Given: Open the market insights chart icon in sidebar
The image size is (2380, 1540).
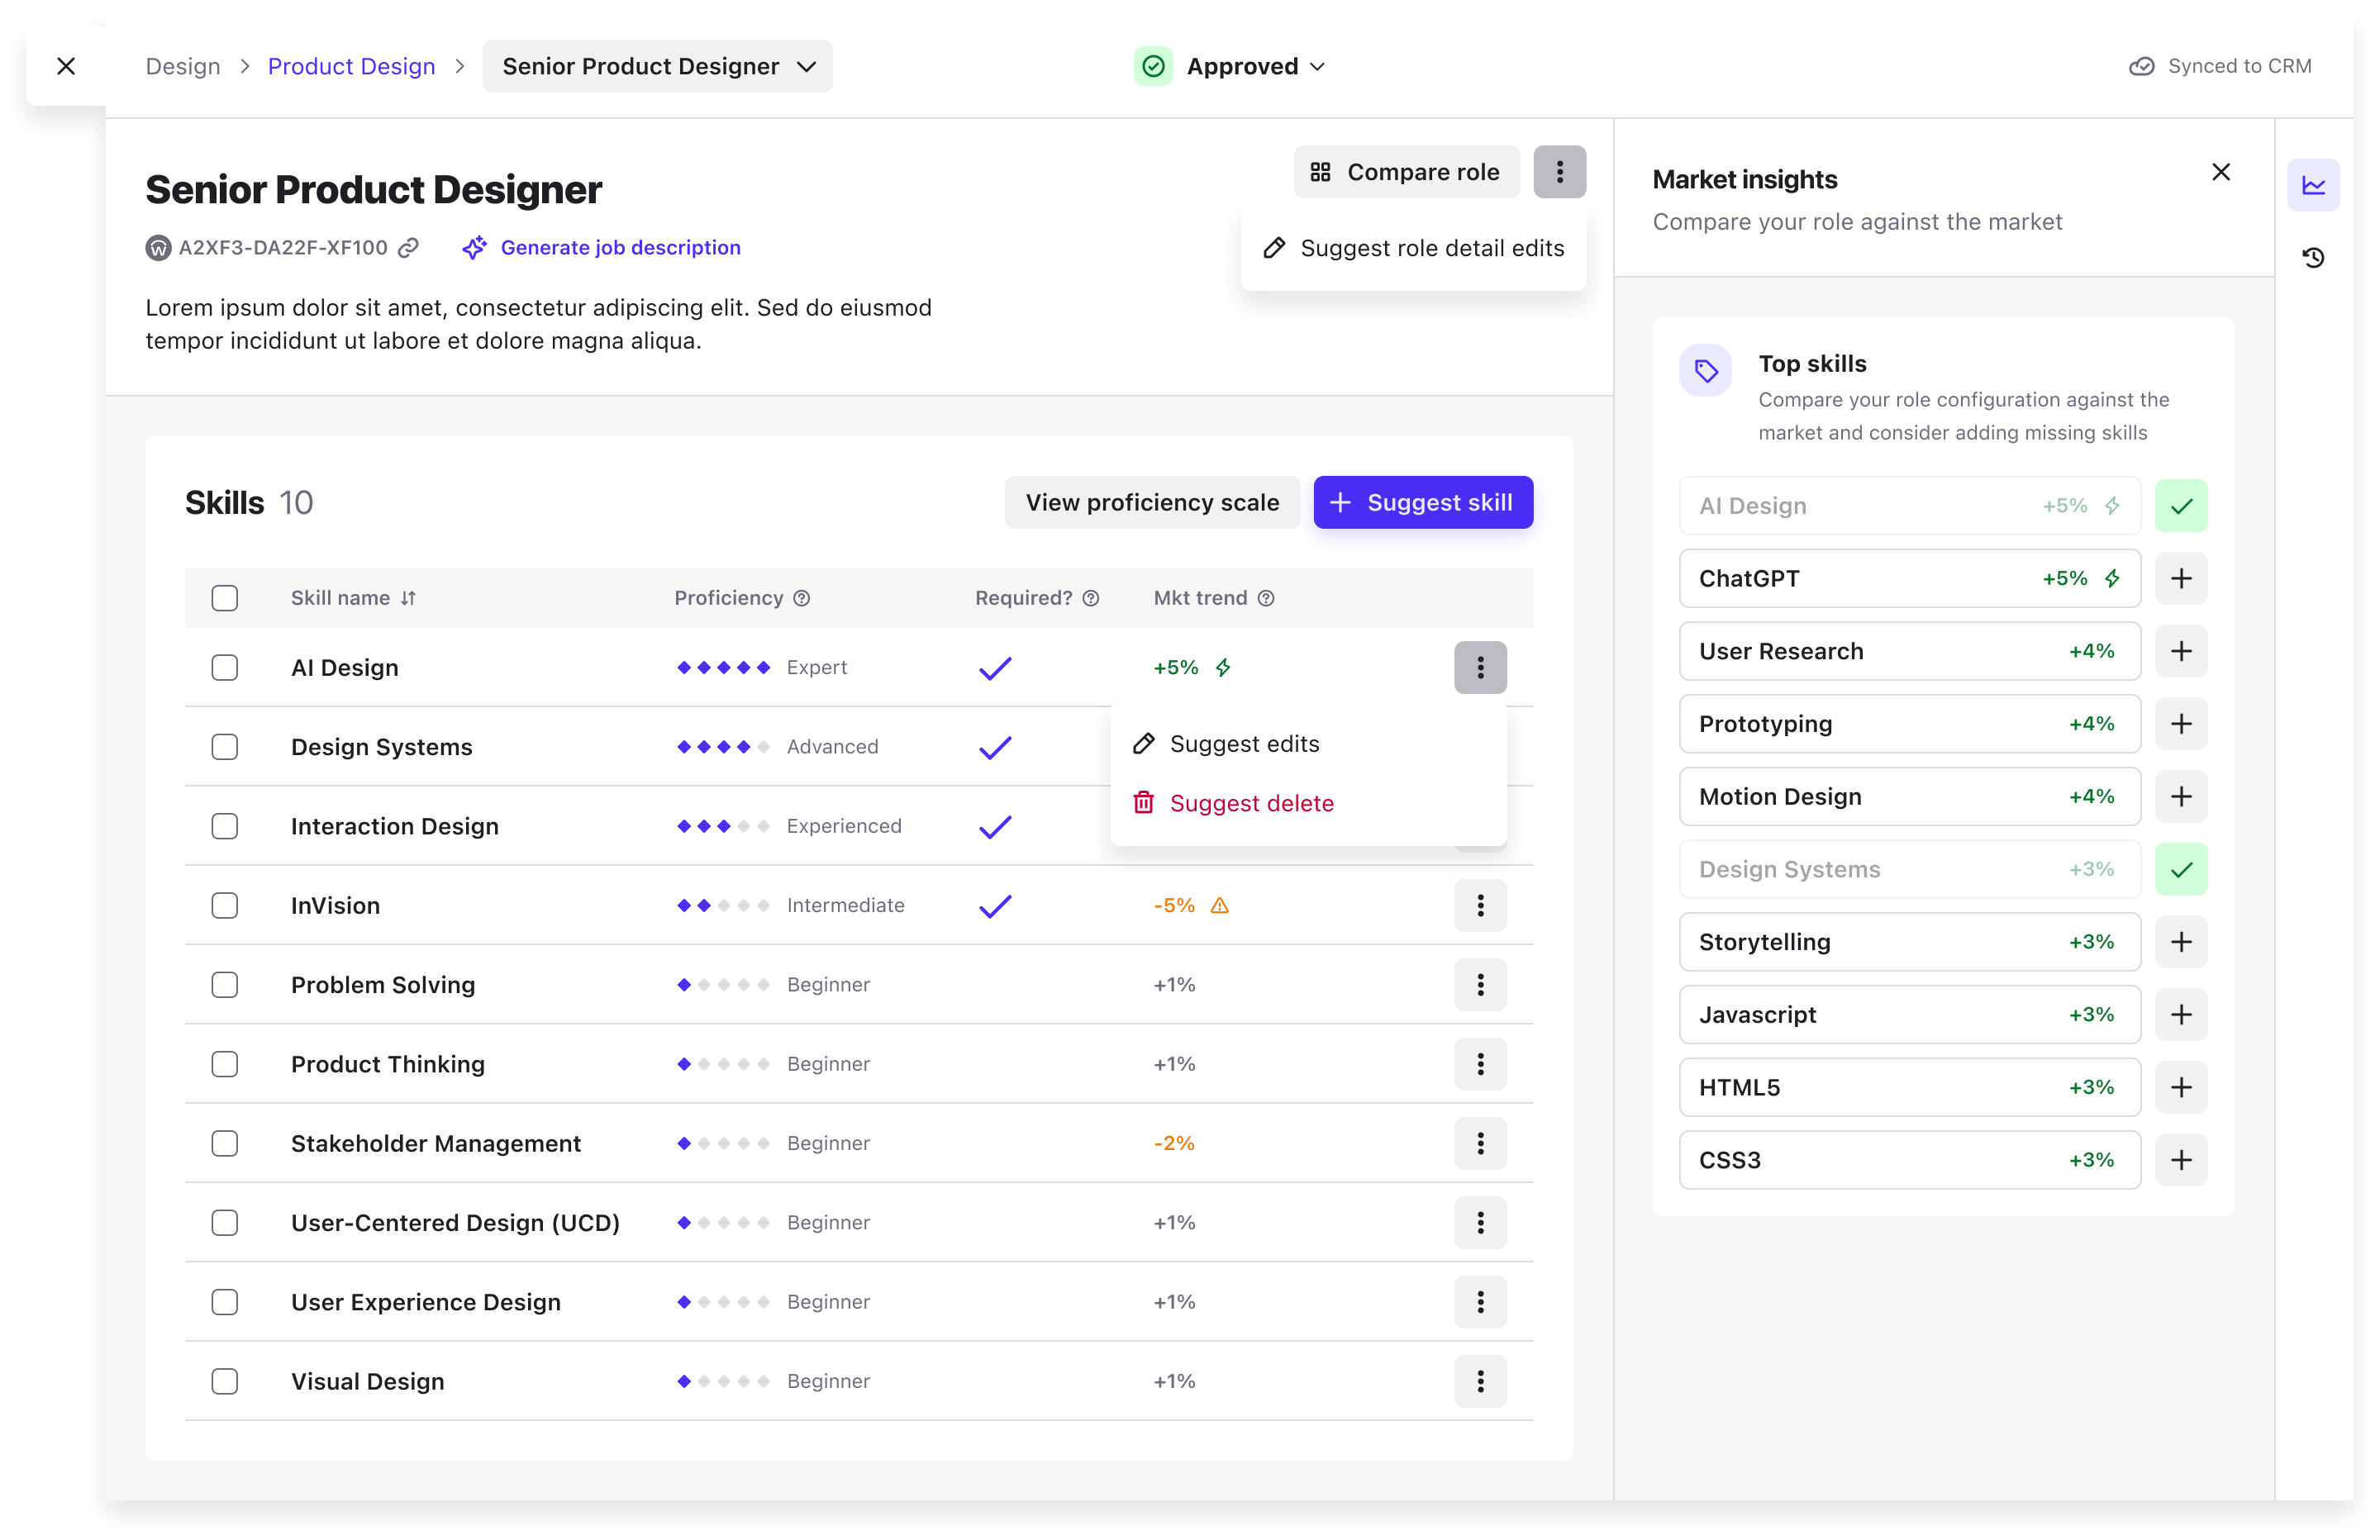Looking at the screenshot, I should (2313, 185).
